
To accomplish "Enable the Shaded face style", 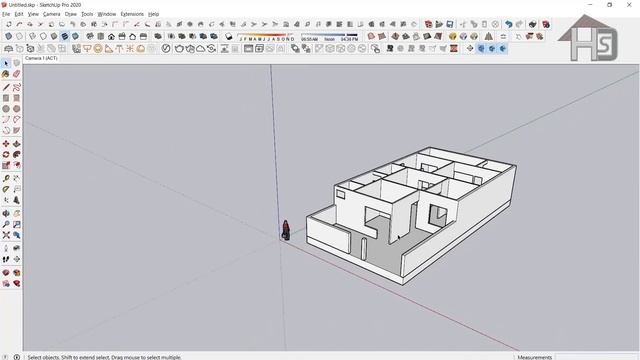I will [54, 36].
